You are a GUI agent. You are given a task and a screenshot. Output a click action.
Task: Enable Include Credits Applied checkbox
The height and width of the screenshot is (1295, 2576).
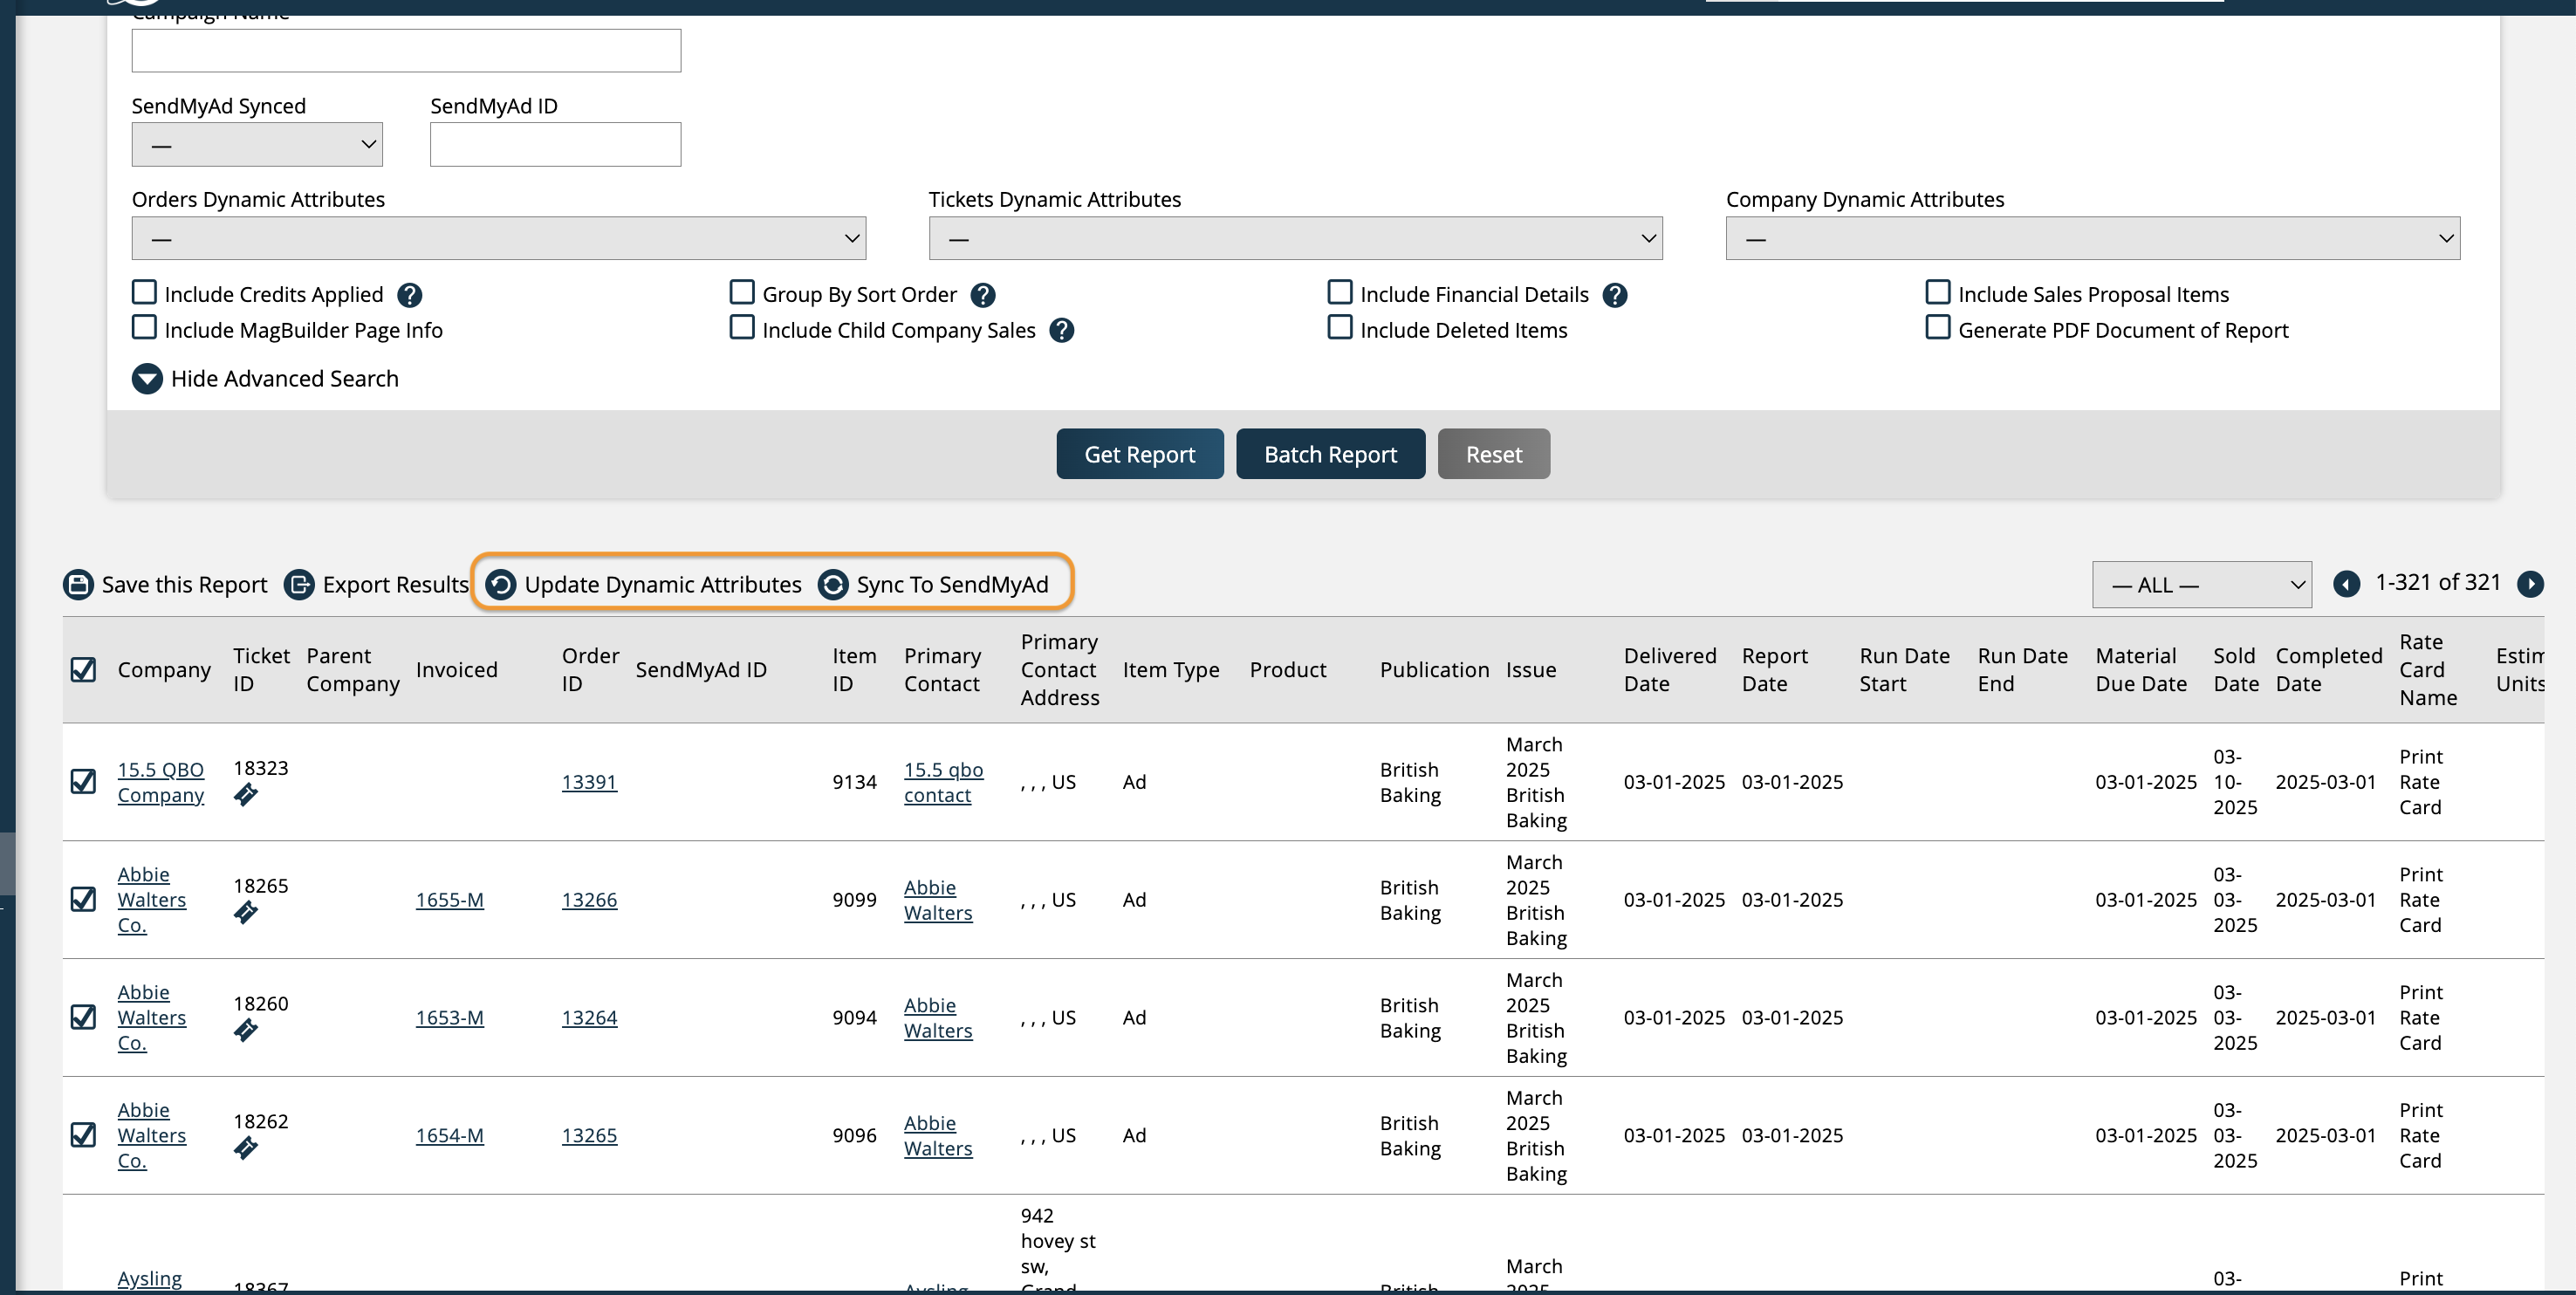pyautogui.click(x=144, y=292)
